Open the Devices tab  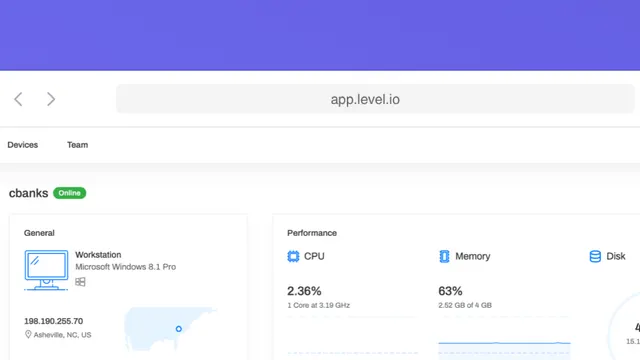click(x=22, y=145)
